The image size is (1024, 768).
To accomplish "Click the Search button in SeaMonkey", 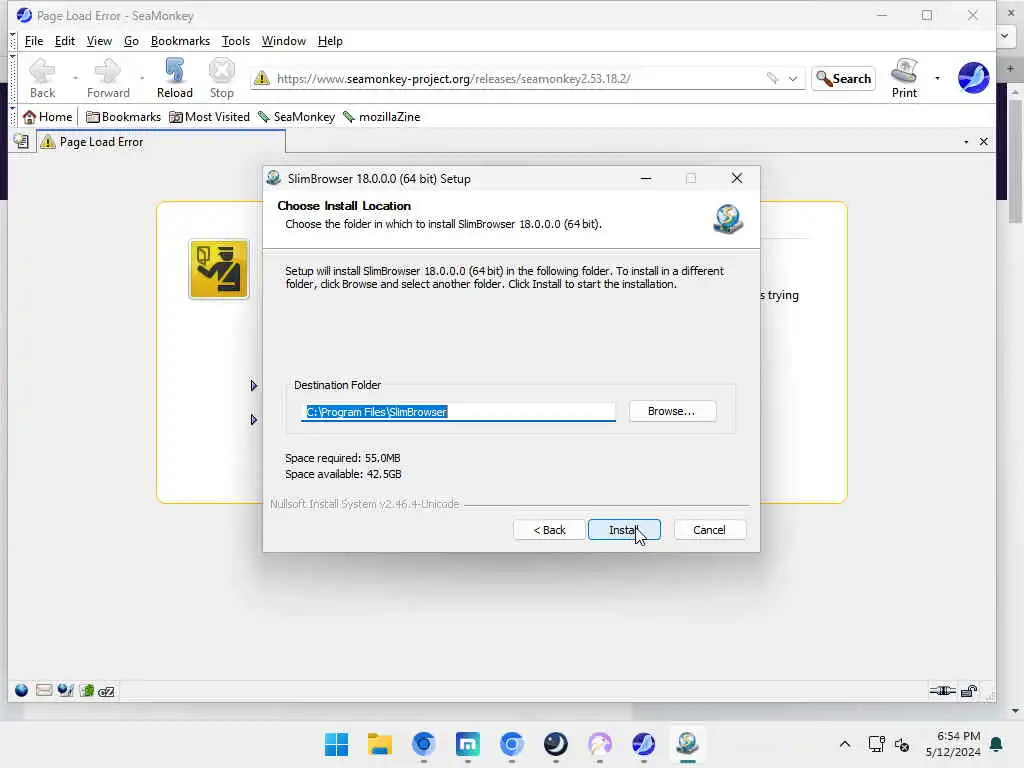I will click(x=843, y=78).
